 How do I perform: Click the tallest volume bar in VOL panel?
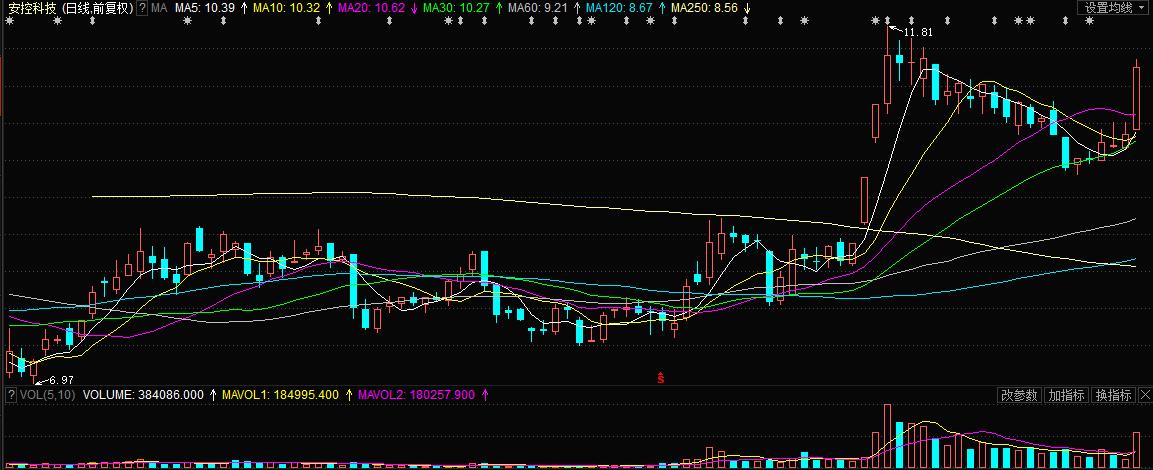coord(888,435)
